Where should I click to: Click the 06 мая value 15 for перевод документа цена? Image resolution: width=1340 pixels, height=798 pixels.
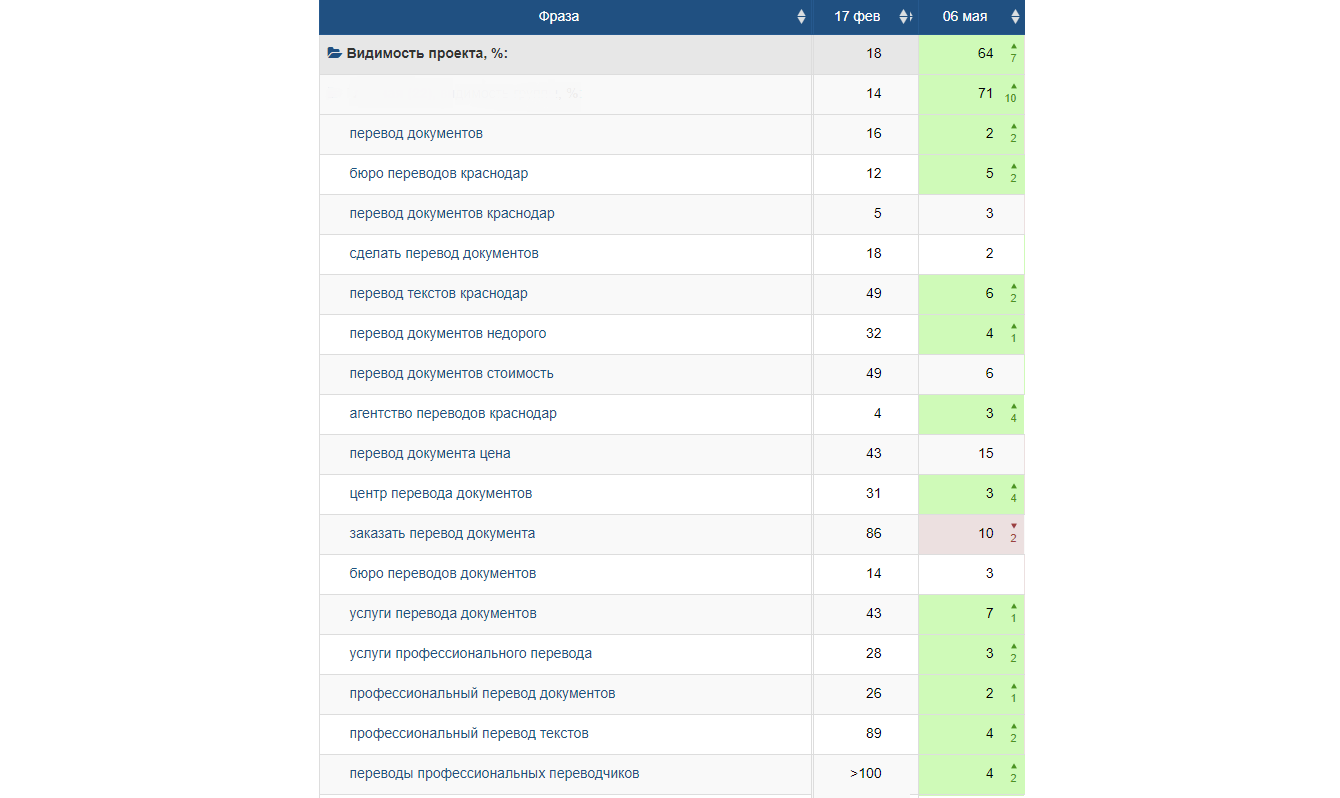pyautogui.click(x=986, y=454)
